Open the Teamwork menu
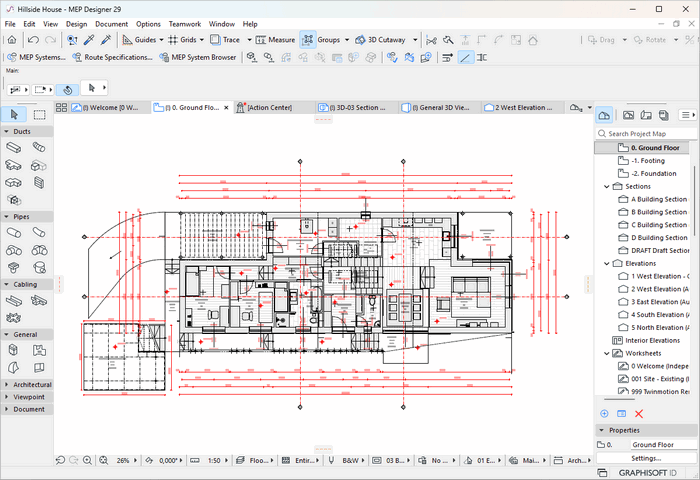This screenshot has height=480, width=700. point(184,23)
